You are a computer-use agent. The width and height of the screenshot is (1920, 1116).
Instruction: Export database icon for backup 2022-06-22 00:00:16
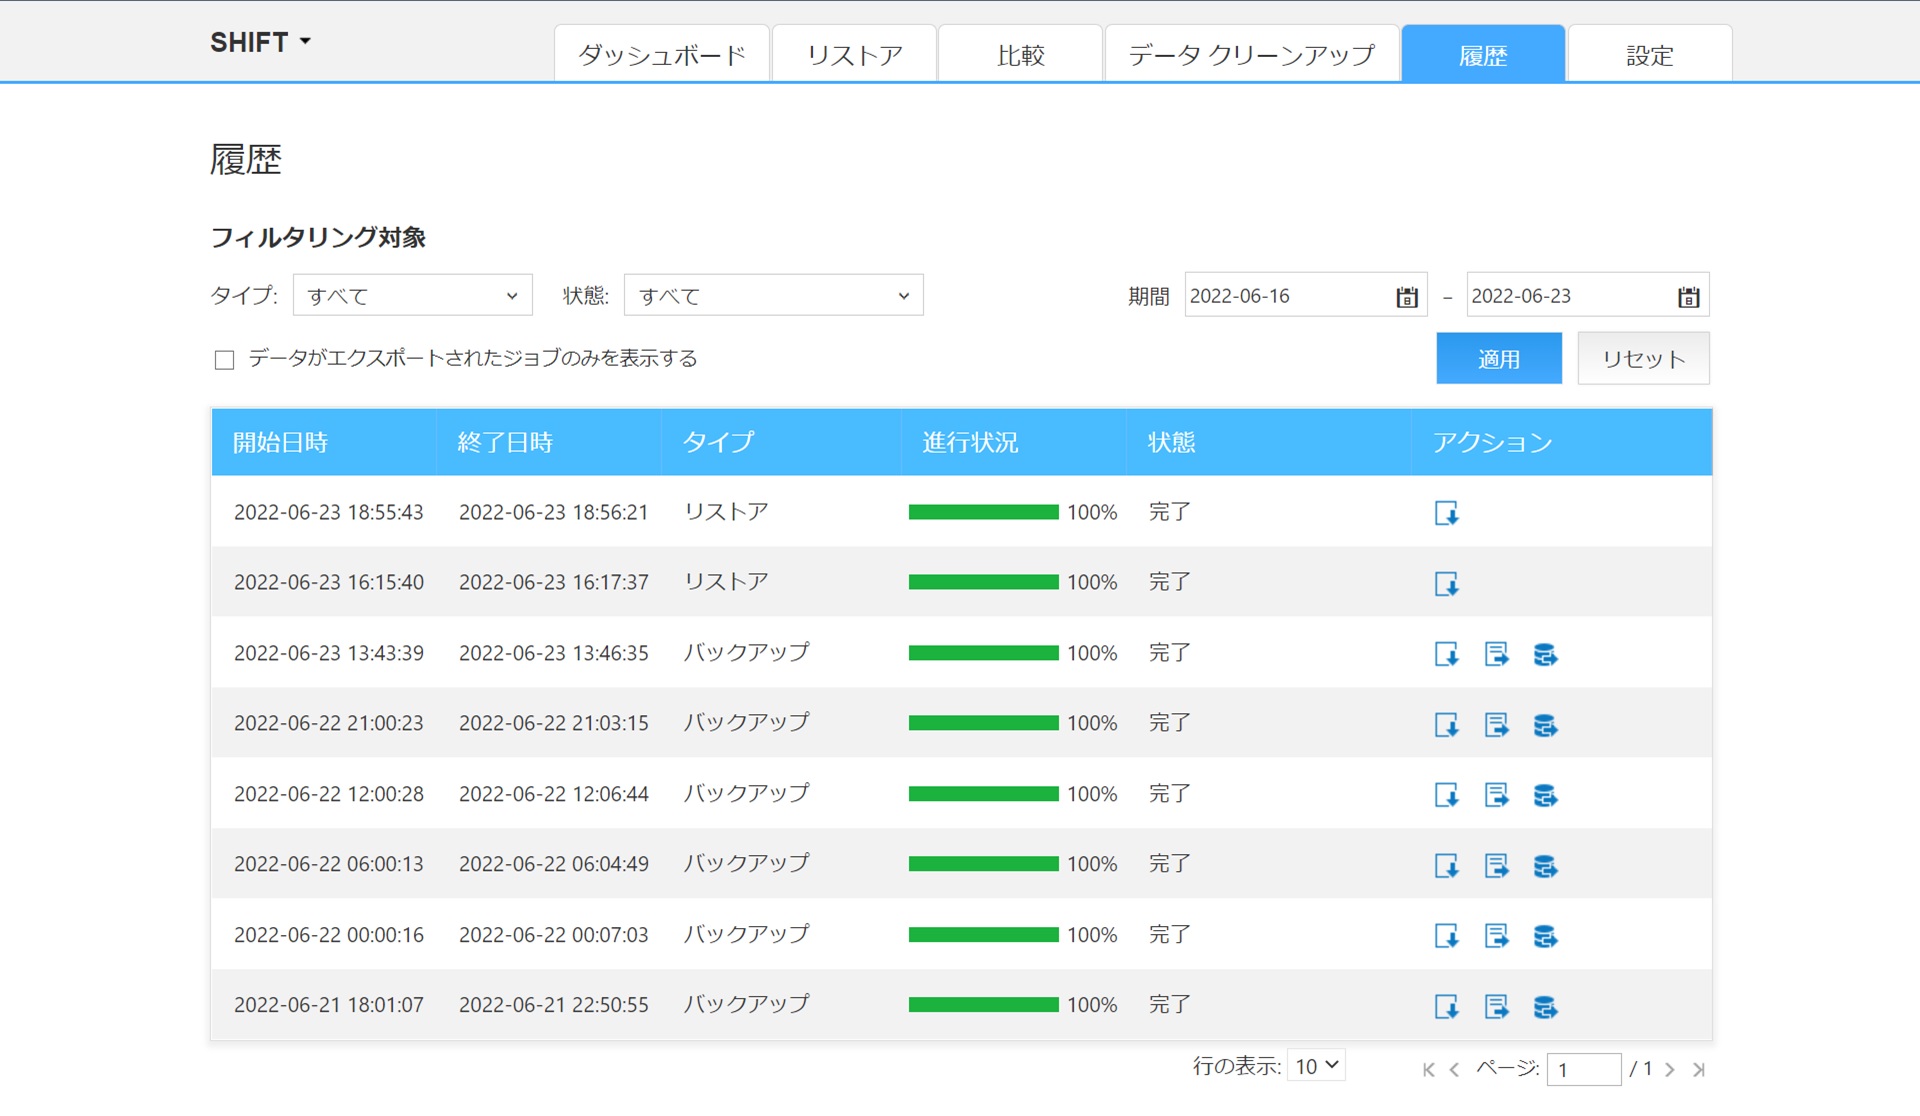[x=1545, y=936]
